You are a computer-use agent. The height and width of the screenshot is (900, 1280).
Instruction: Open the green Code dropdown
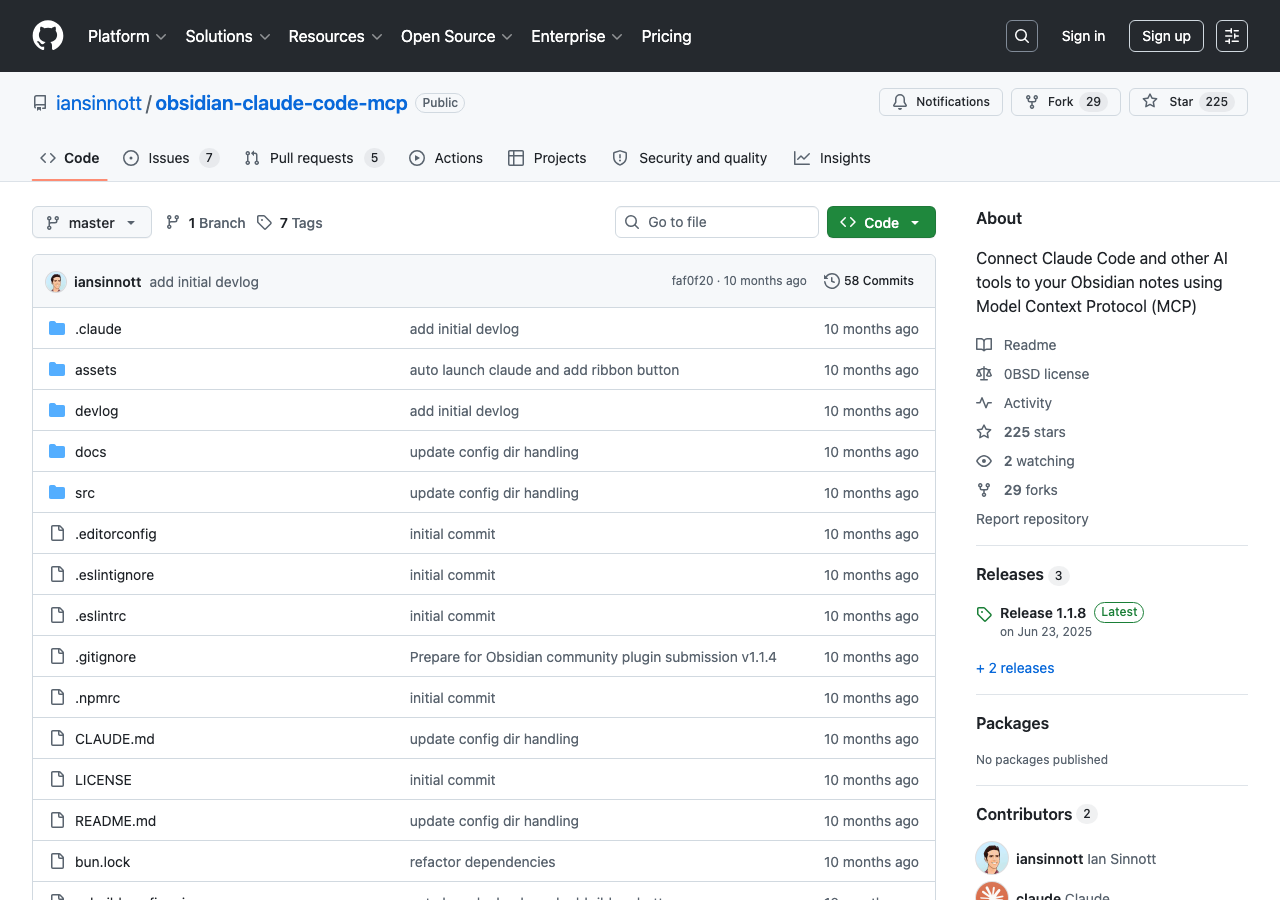[x=881, y=223]
